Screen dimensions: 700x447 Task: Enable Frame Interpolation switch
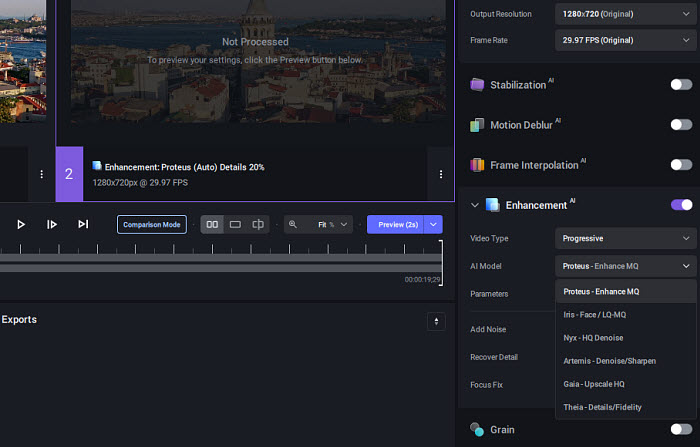(x=681, y=165)
